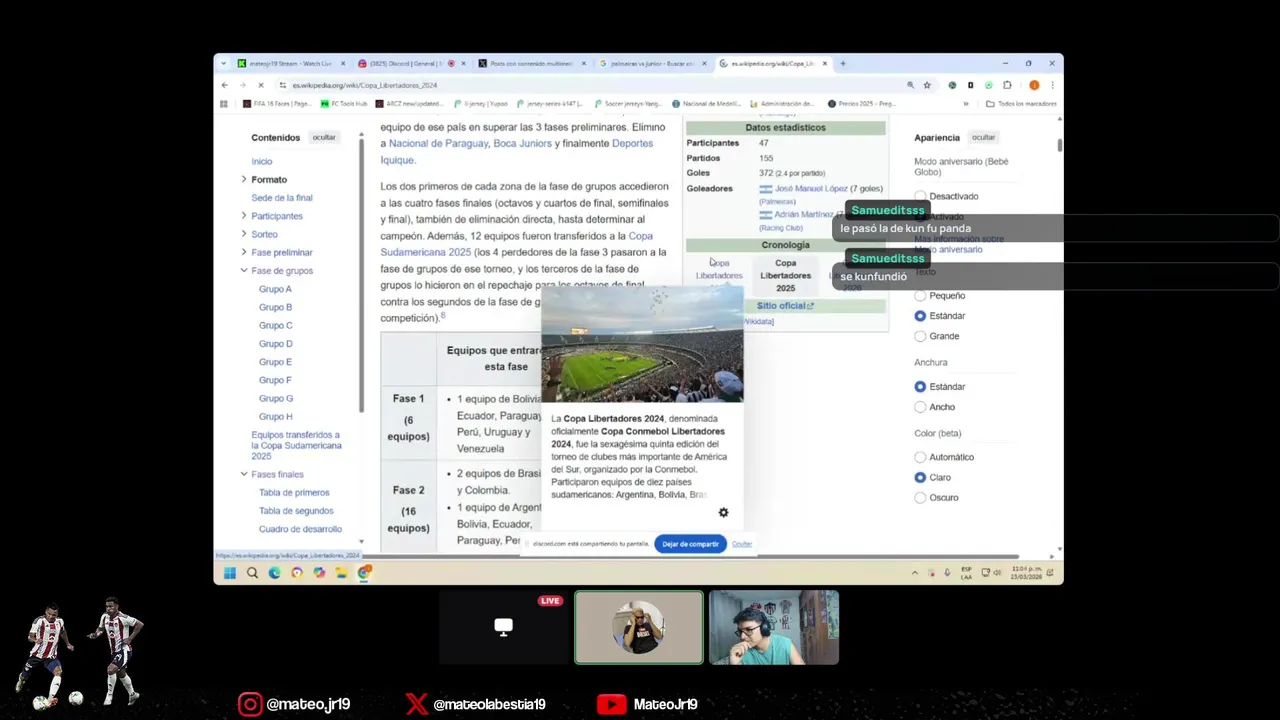Switch to the X Posts tab

tap(533, 63)
